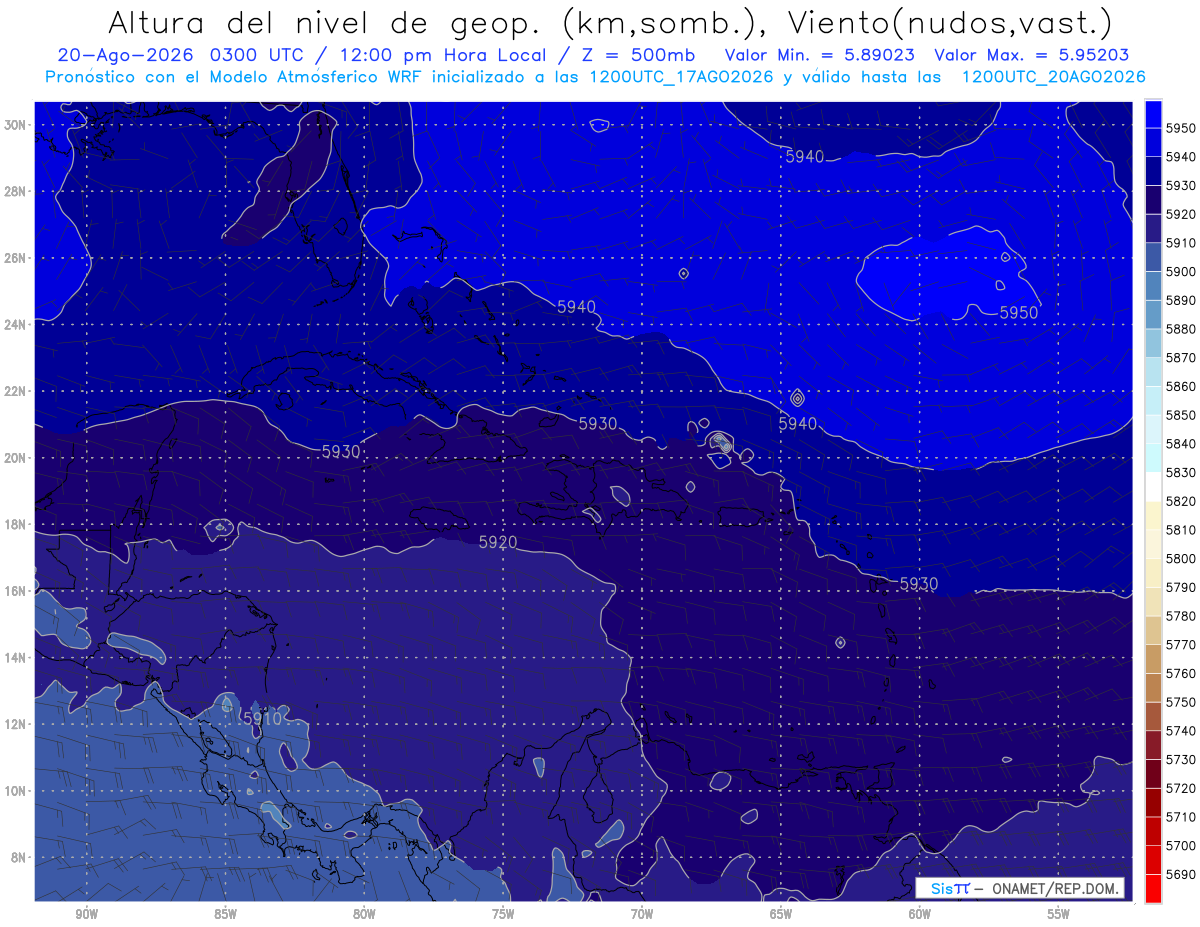Click the 8N latitude axis label
This screenshot has width=1200, height=927.
tap(17, 857)
